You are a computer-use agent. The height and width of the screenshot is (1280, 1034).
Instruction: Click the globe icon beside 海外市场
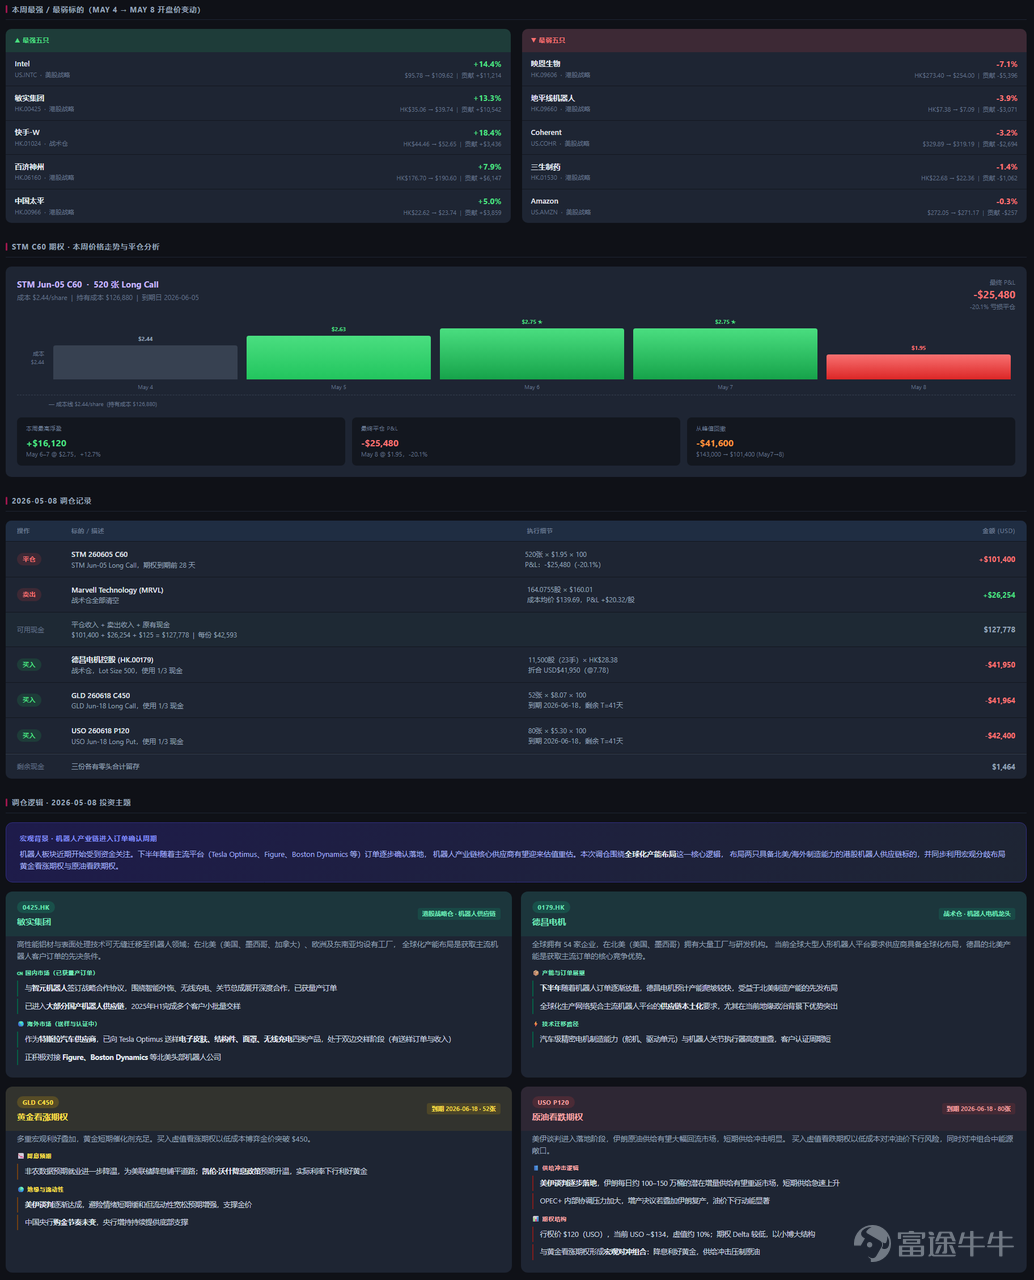pos(20,1024)
